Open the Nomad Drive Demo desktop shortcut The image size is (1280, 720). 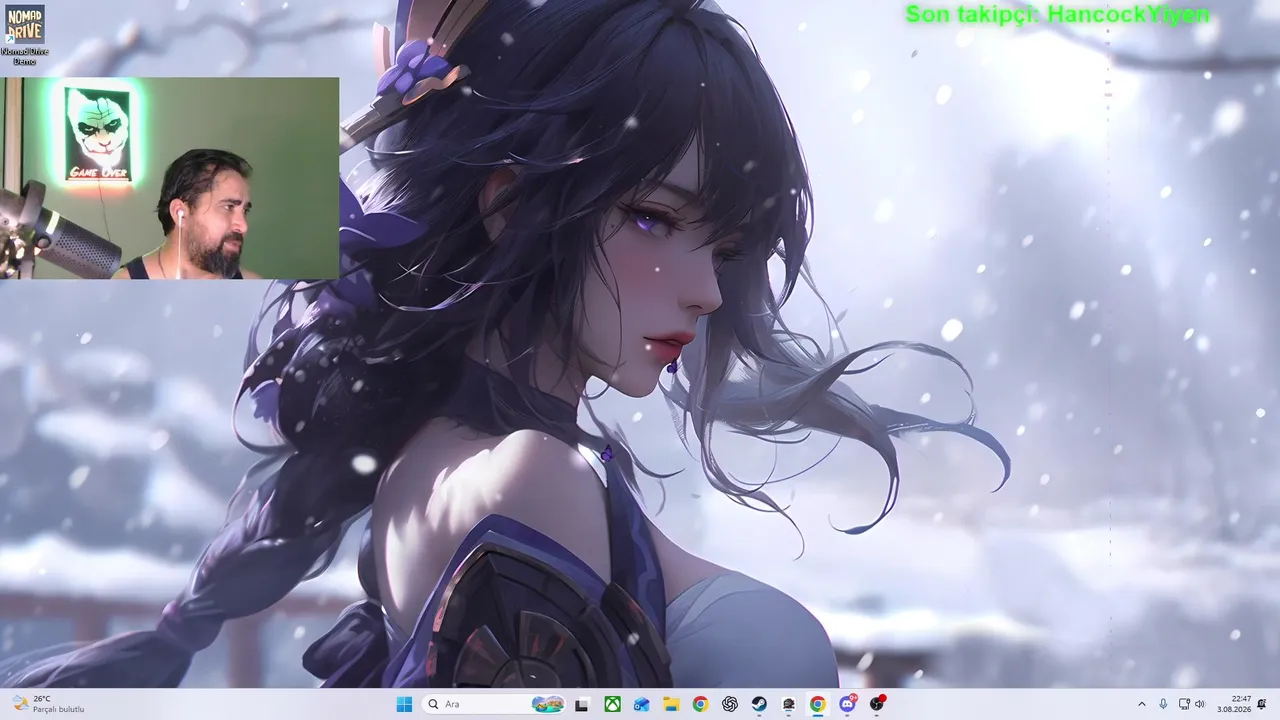tap(24, 35)
